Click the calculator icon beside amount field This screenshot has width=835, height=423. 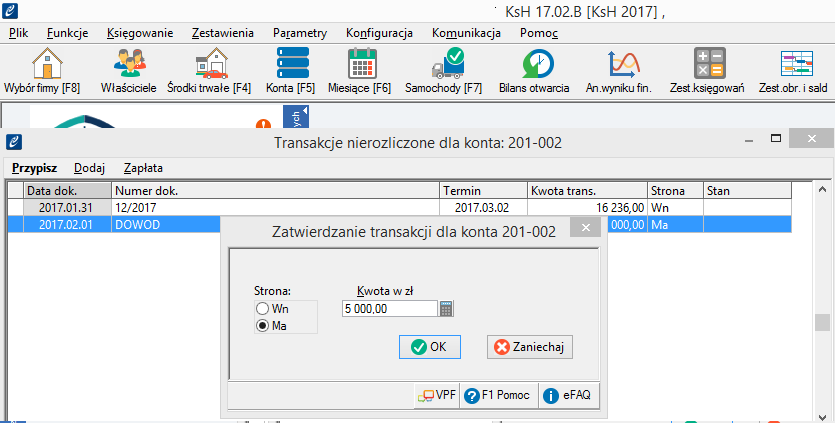coord(447,309)
